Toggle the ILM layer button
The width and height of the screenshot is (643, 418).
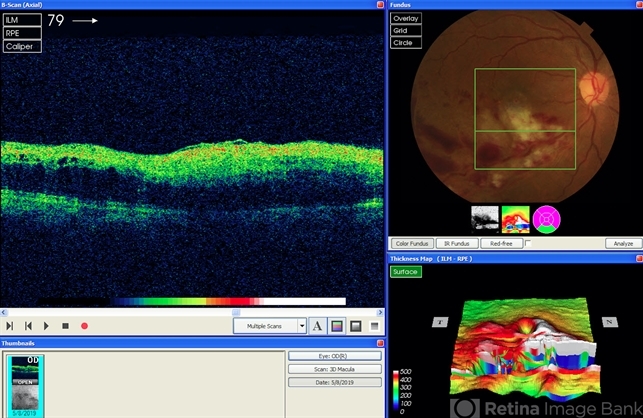click(22, 19)
